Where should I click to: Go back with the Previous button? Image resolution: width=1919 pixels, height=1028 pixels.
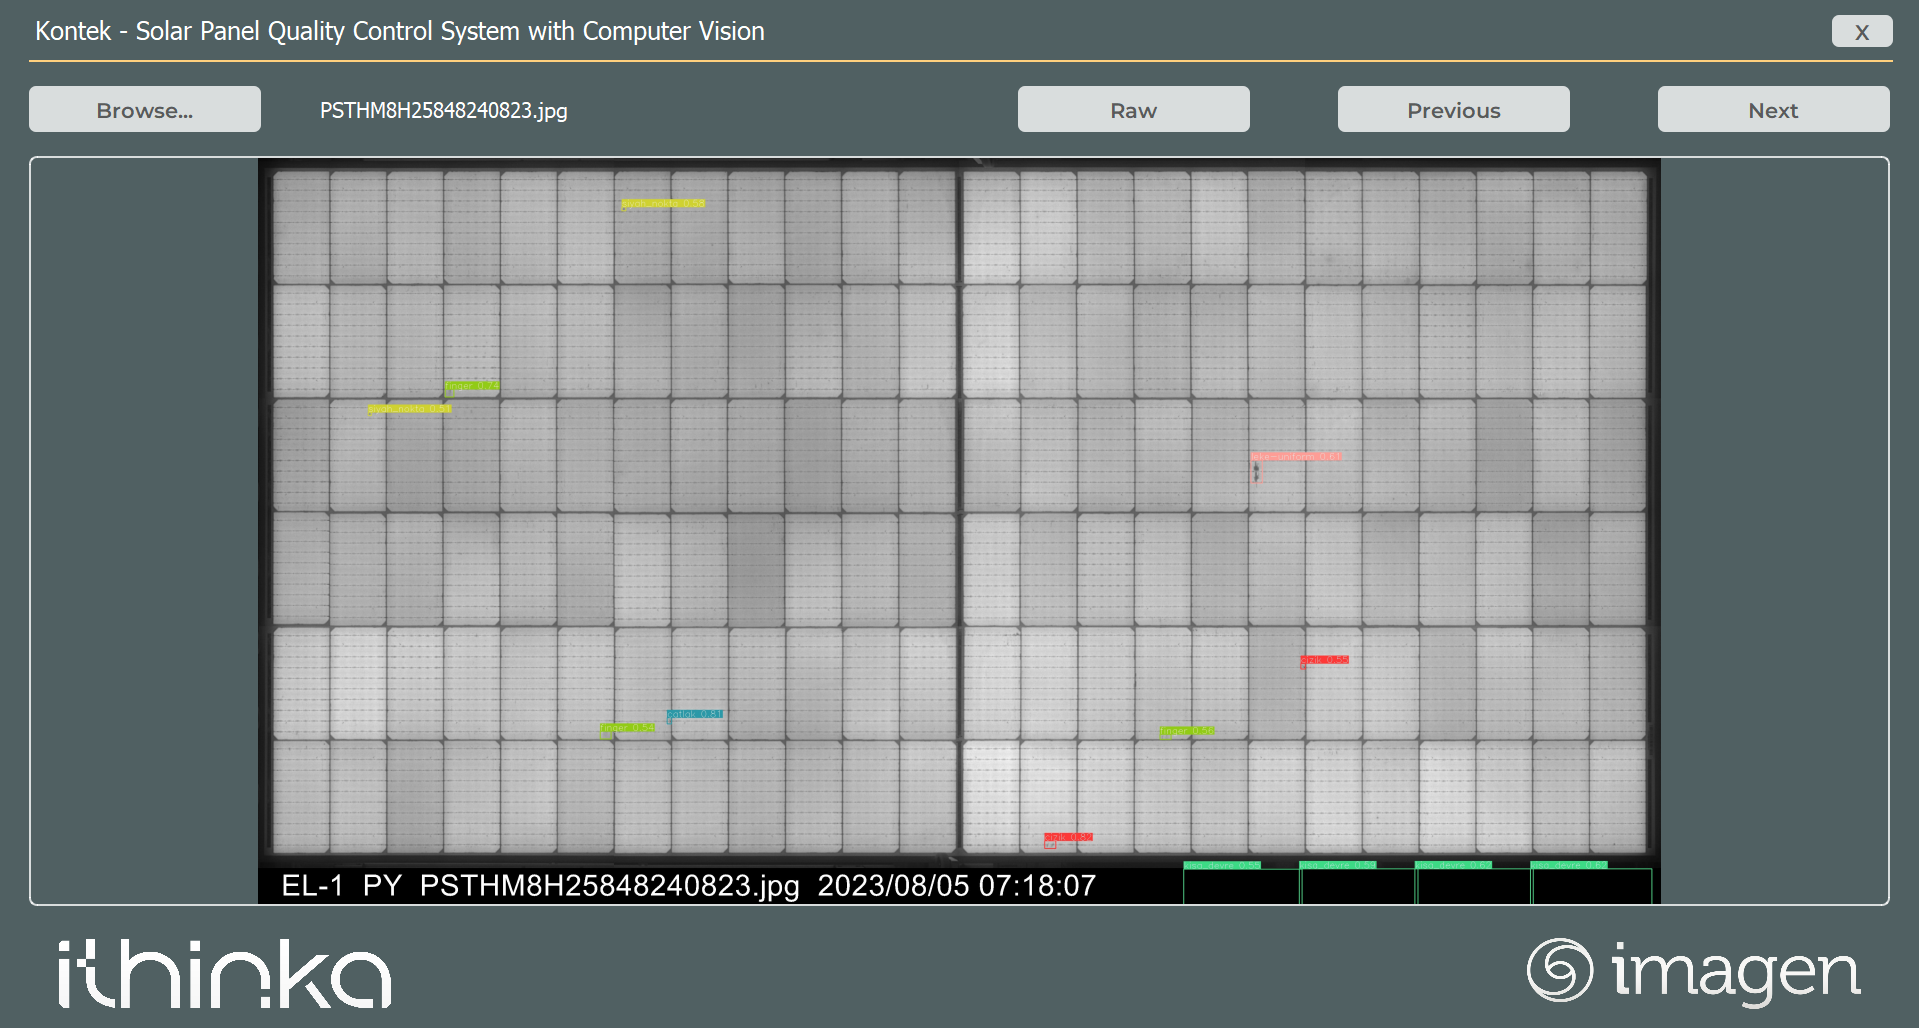(x=1453, y=109)
